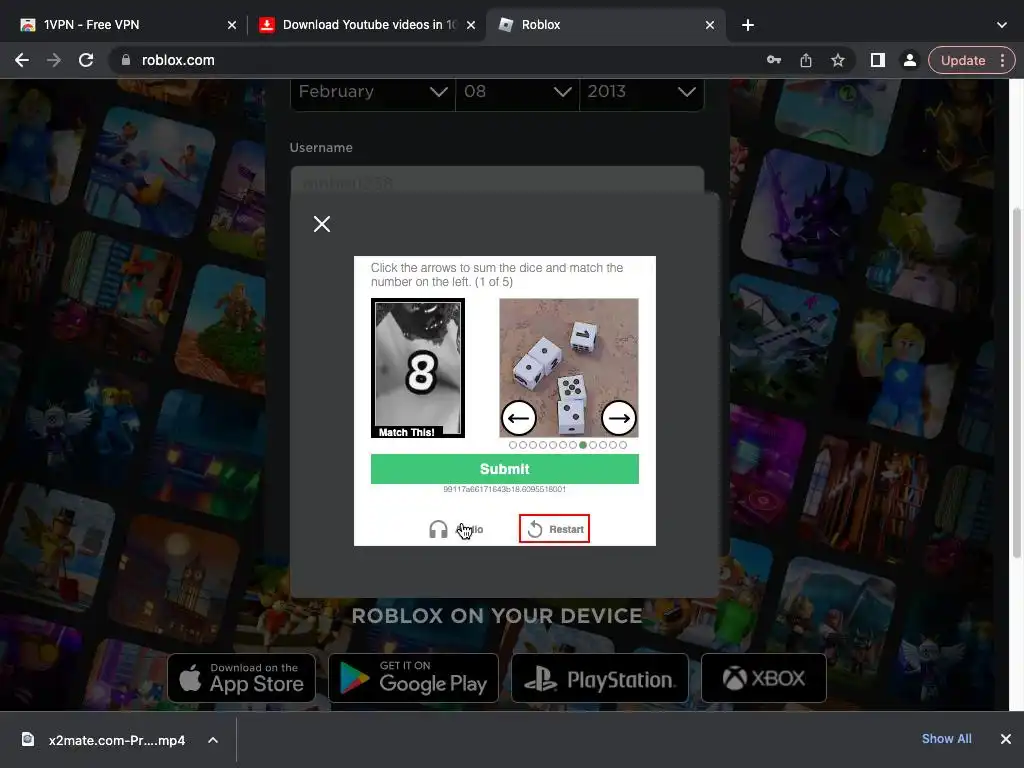Select the first dot under the dice
1024x768 pixels.
513,445
